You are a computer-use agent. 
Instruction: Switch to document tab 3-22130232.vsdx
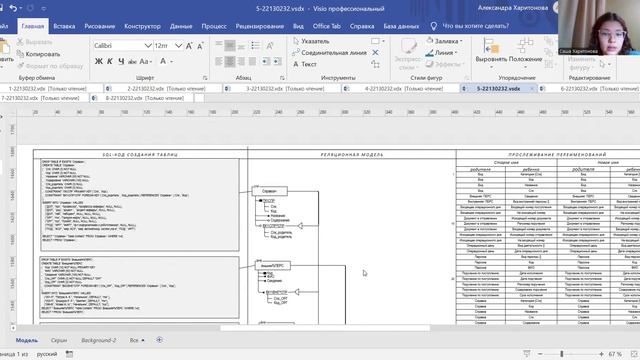pos(282,89)
